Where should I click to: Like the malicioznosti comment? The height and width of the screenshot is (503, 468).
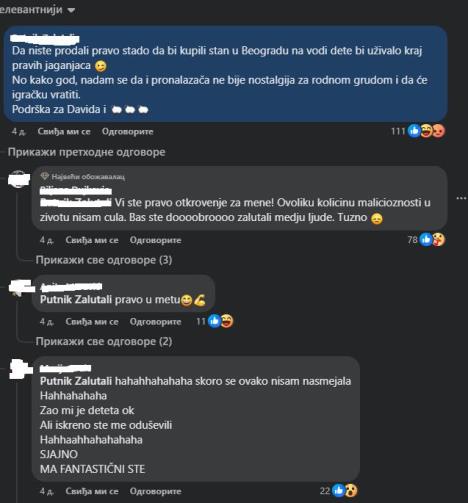point(92,240)
